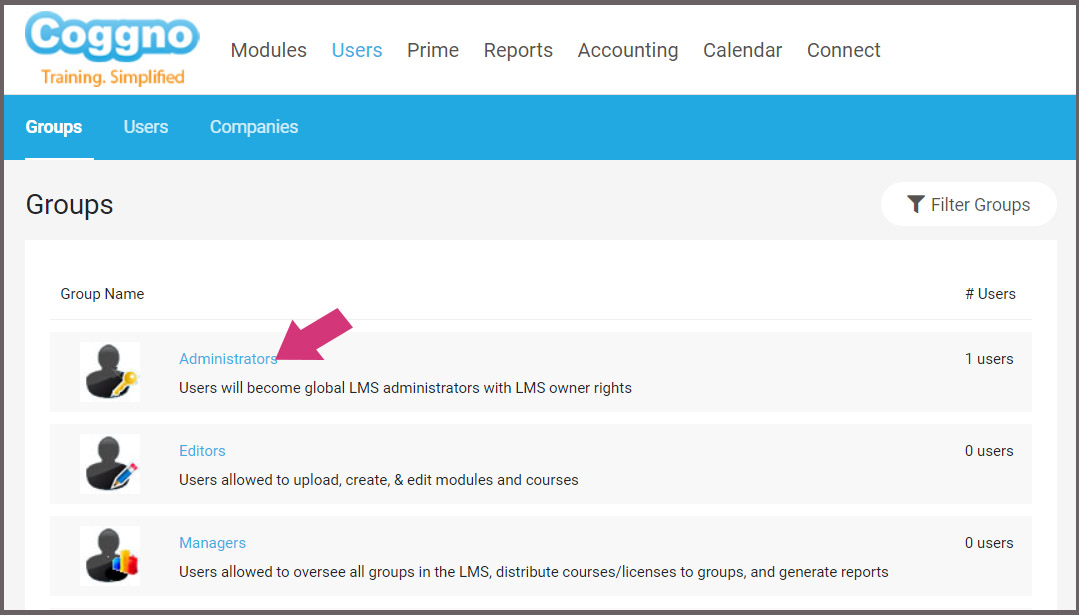
Task: Click the Groups page heading
Action: [70, 205]
